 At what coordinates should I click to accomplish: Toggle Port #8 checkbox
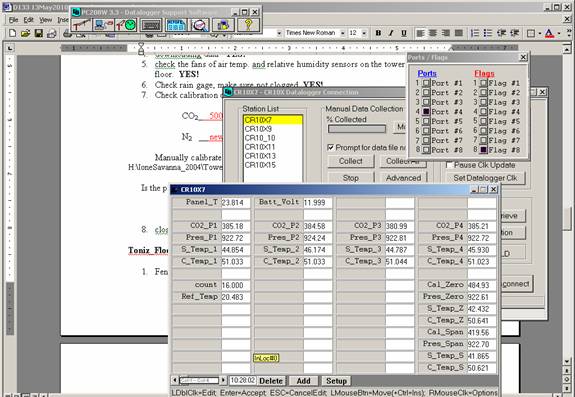coord(426,150)
